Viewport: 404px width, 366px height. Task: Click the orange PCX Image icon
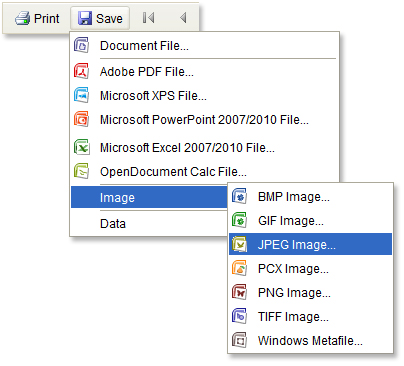coord(239,268)
